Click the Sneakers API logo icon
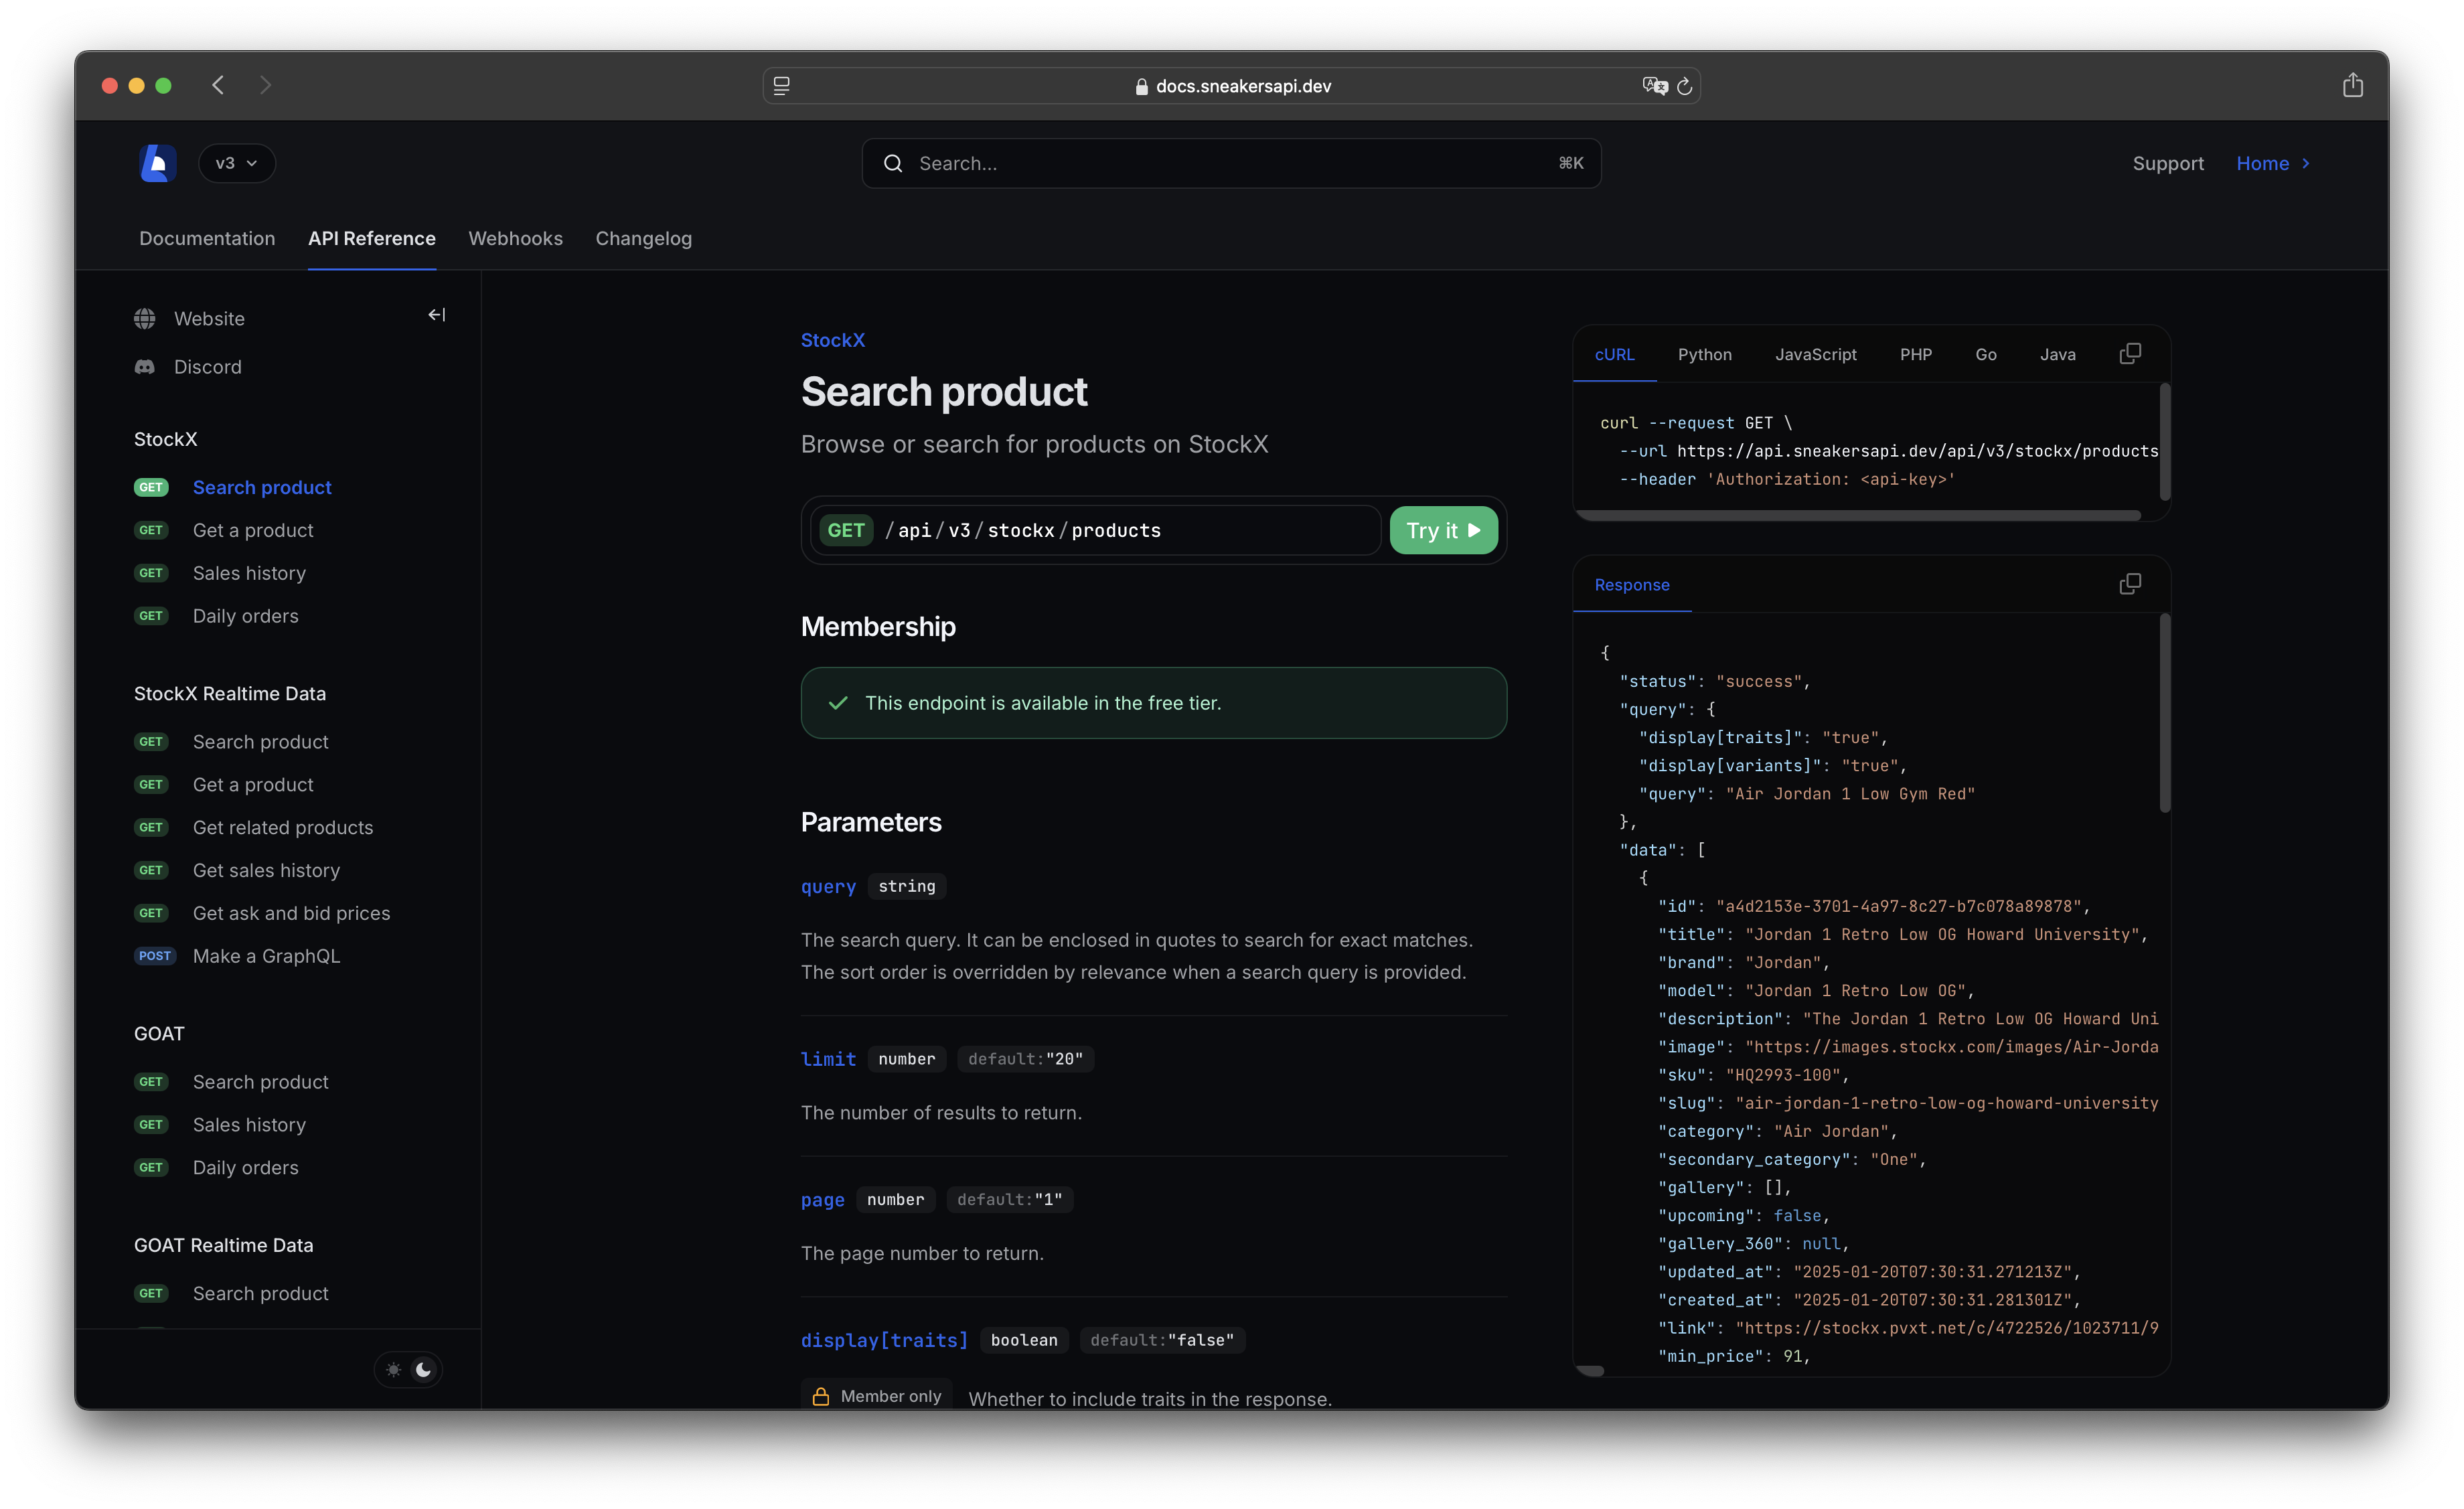Viewport: 2464px width, 1509px height. point(158,163)
